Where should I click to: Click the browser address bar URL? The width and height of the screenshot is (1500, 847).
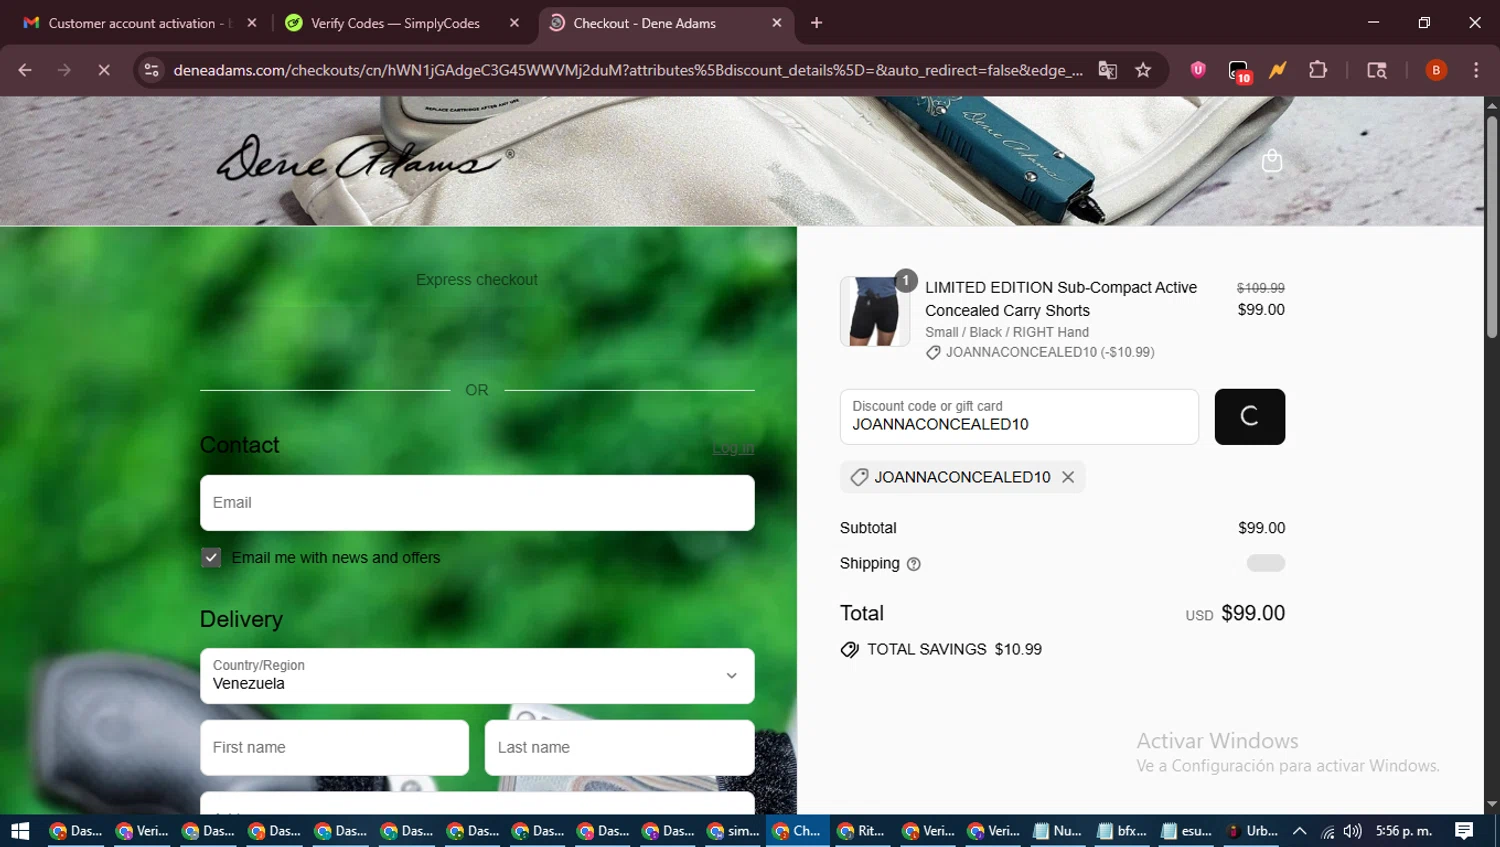click(627, 70)
